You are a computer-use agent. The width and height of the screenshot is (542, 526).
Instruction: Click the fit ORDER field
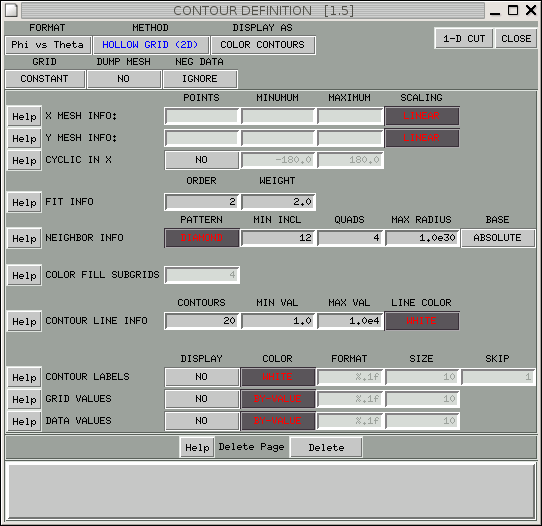pos(202,202)
